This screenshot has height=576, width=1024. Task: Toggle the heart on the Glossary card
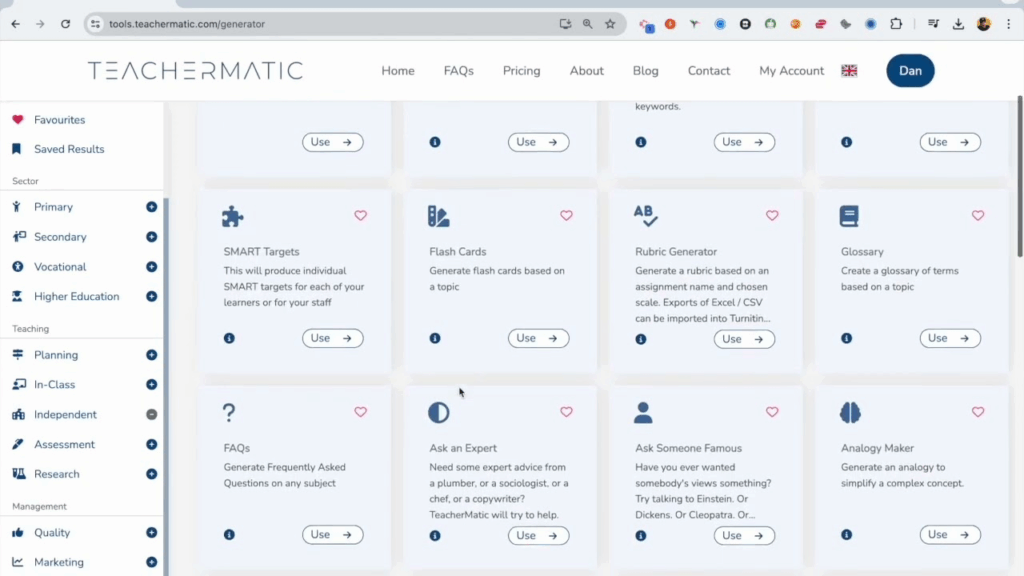point(978,216)
